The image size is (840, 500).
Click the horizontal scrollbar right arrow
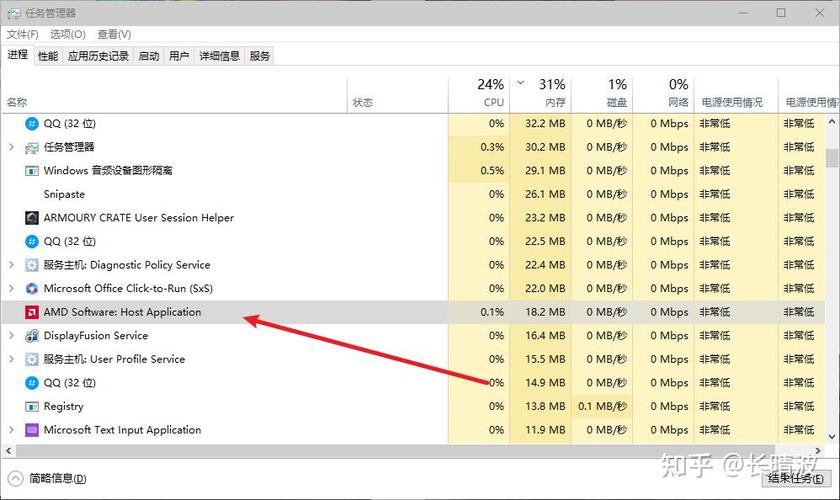point(818,451)
